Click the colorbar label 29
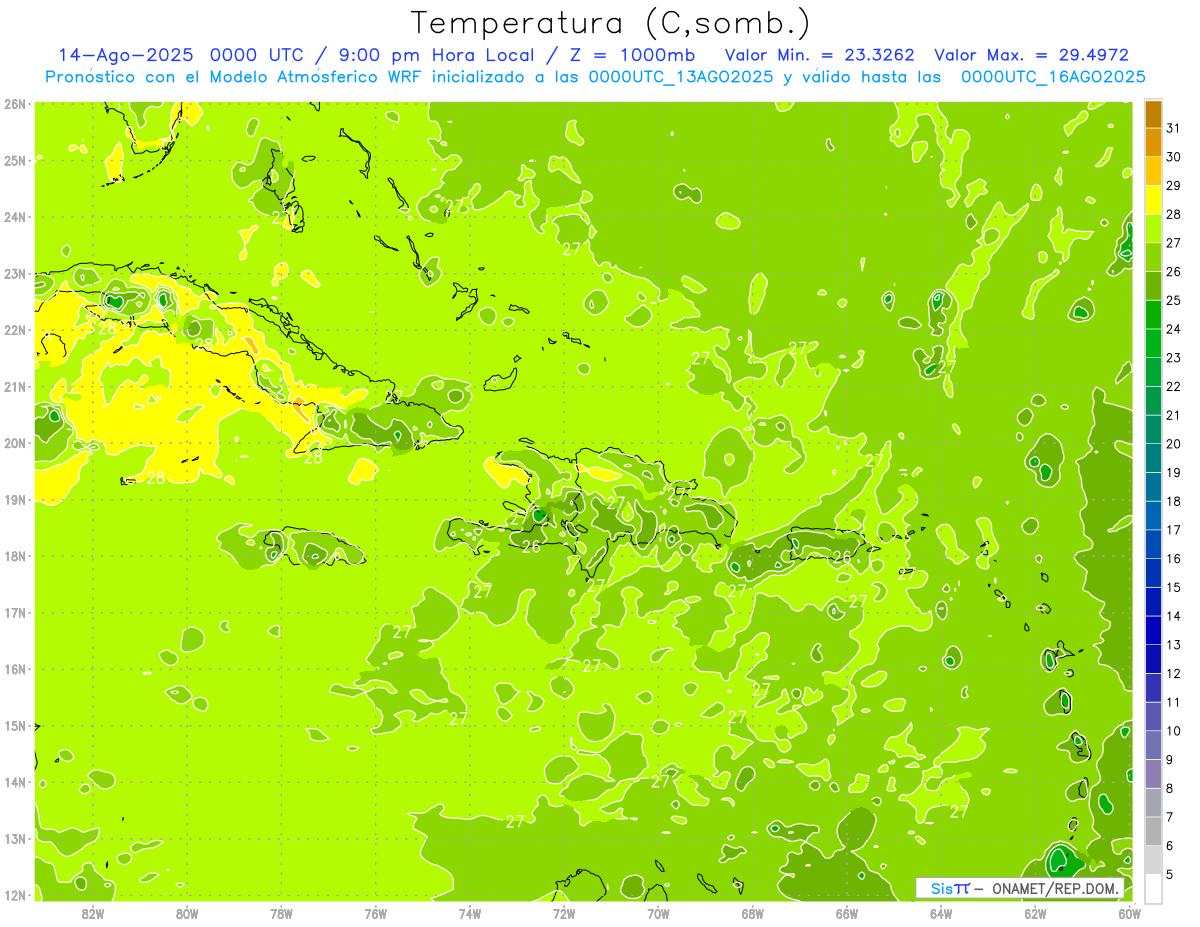Image resolution: width=1200 pixels, height=927 pixels. (1174, 186)
